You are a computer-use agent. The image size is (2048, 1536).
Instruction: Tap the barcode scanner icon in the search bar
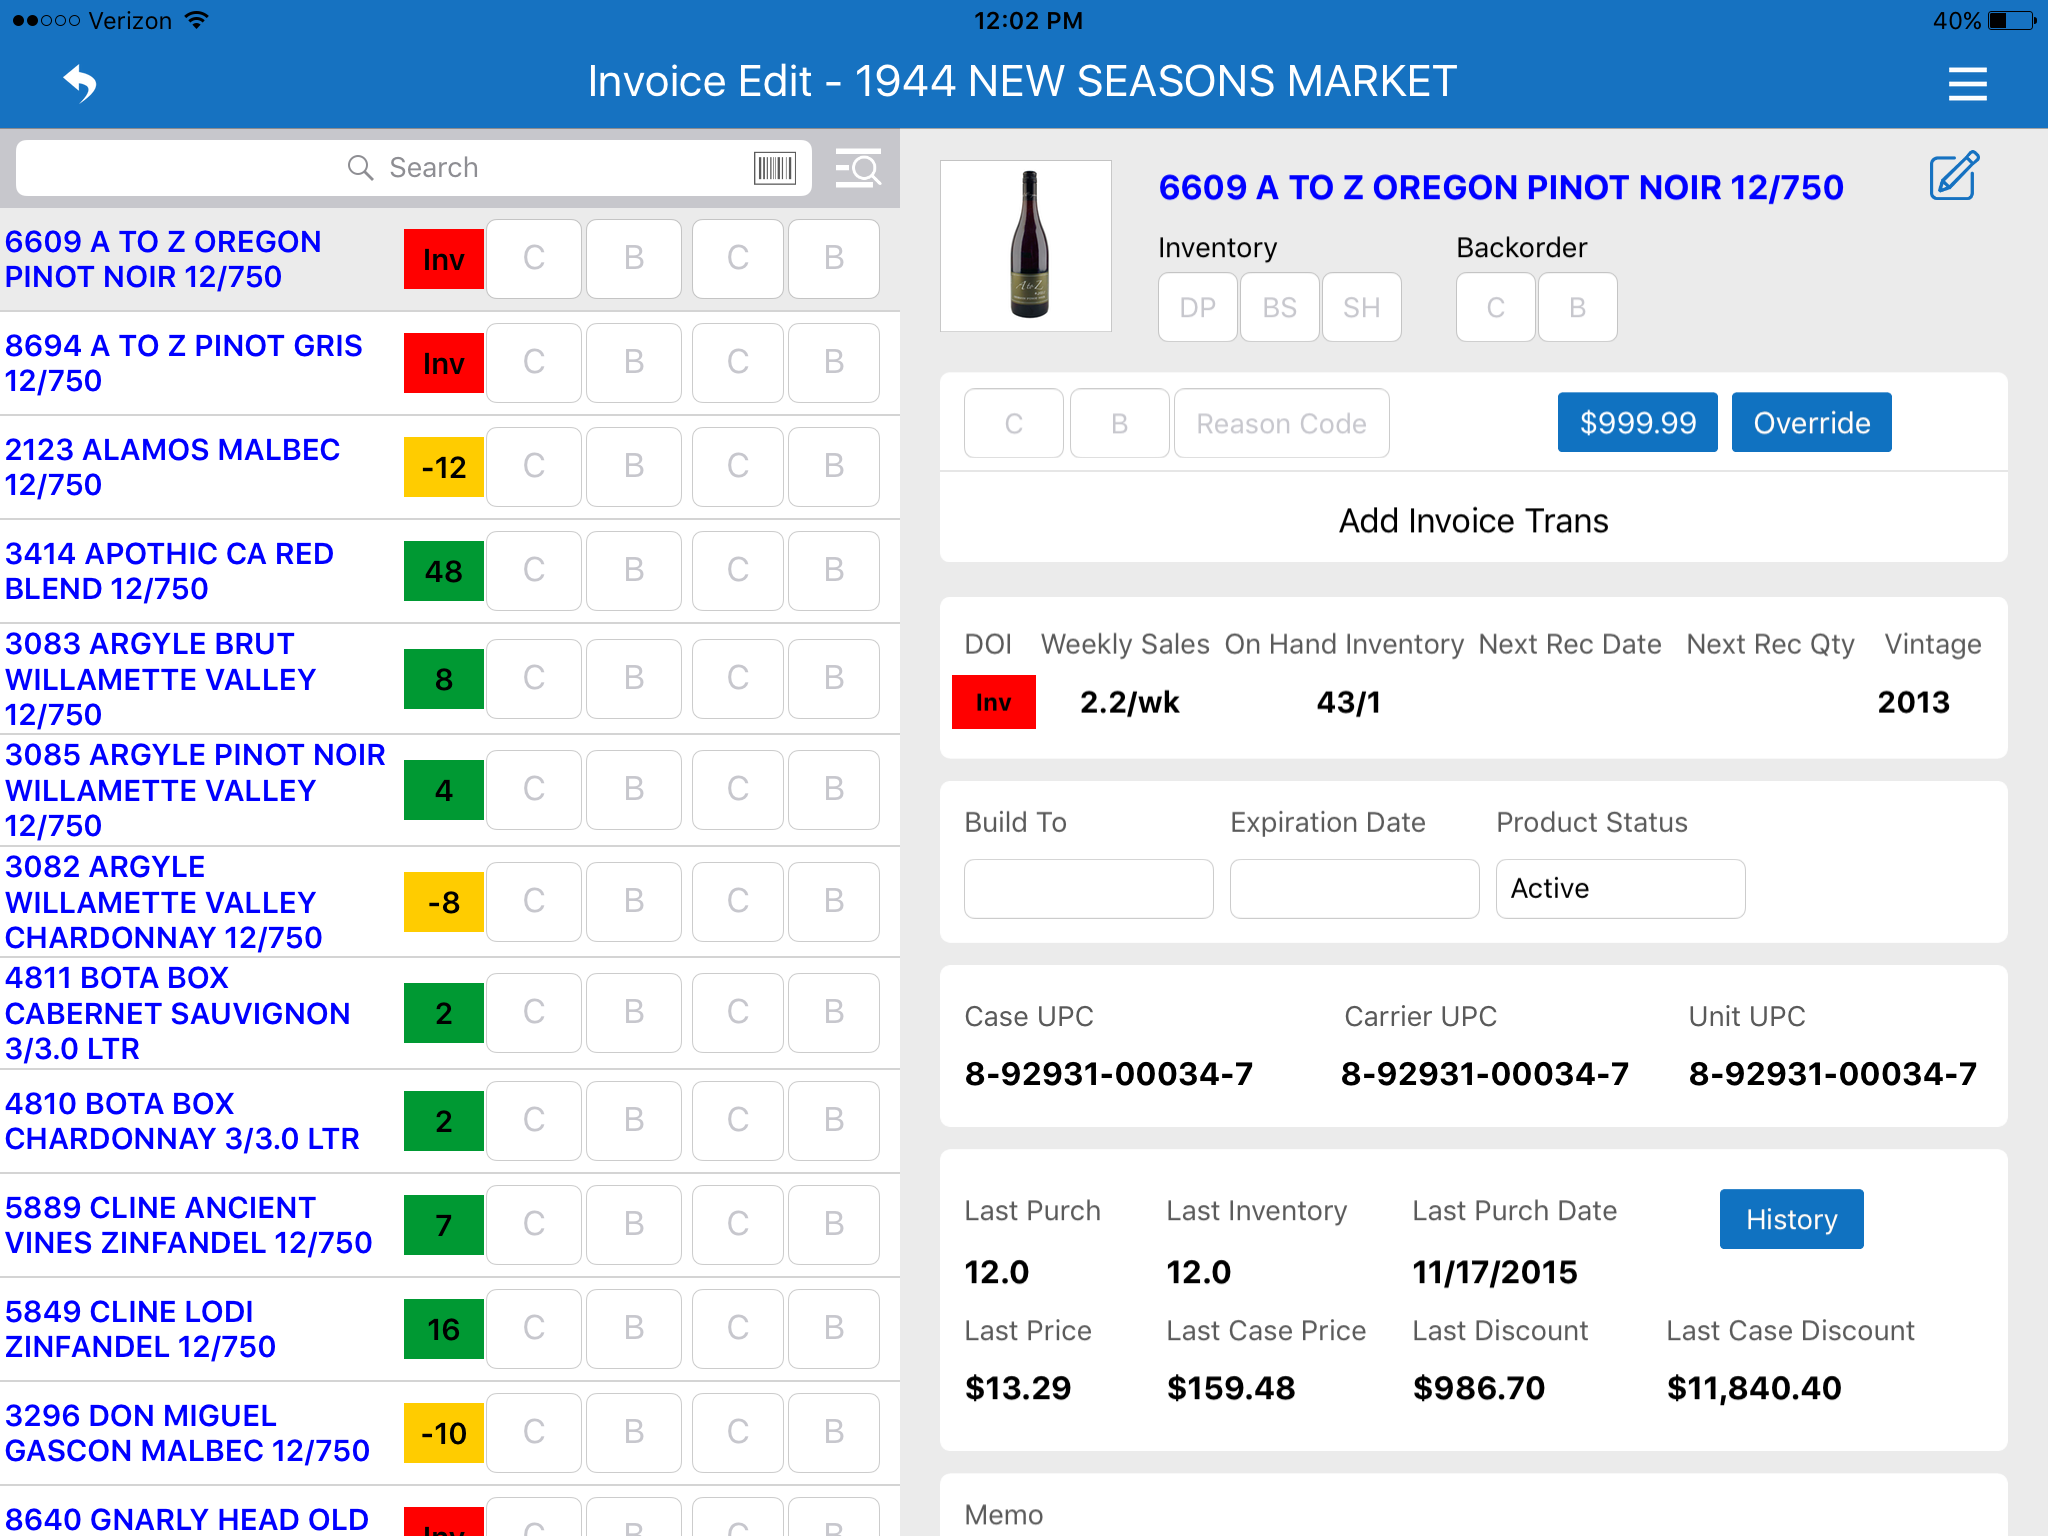click(774, 166)
